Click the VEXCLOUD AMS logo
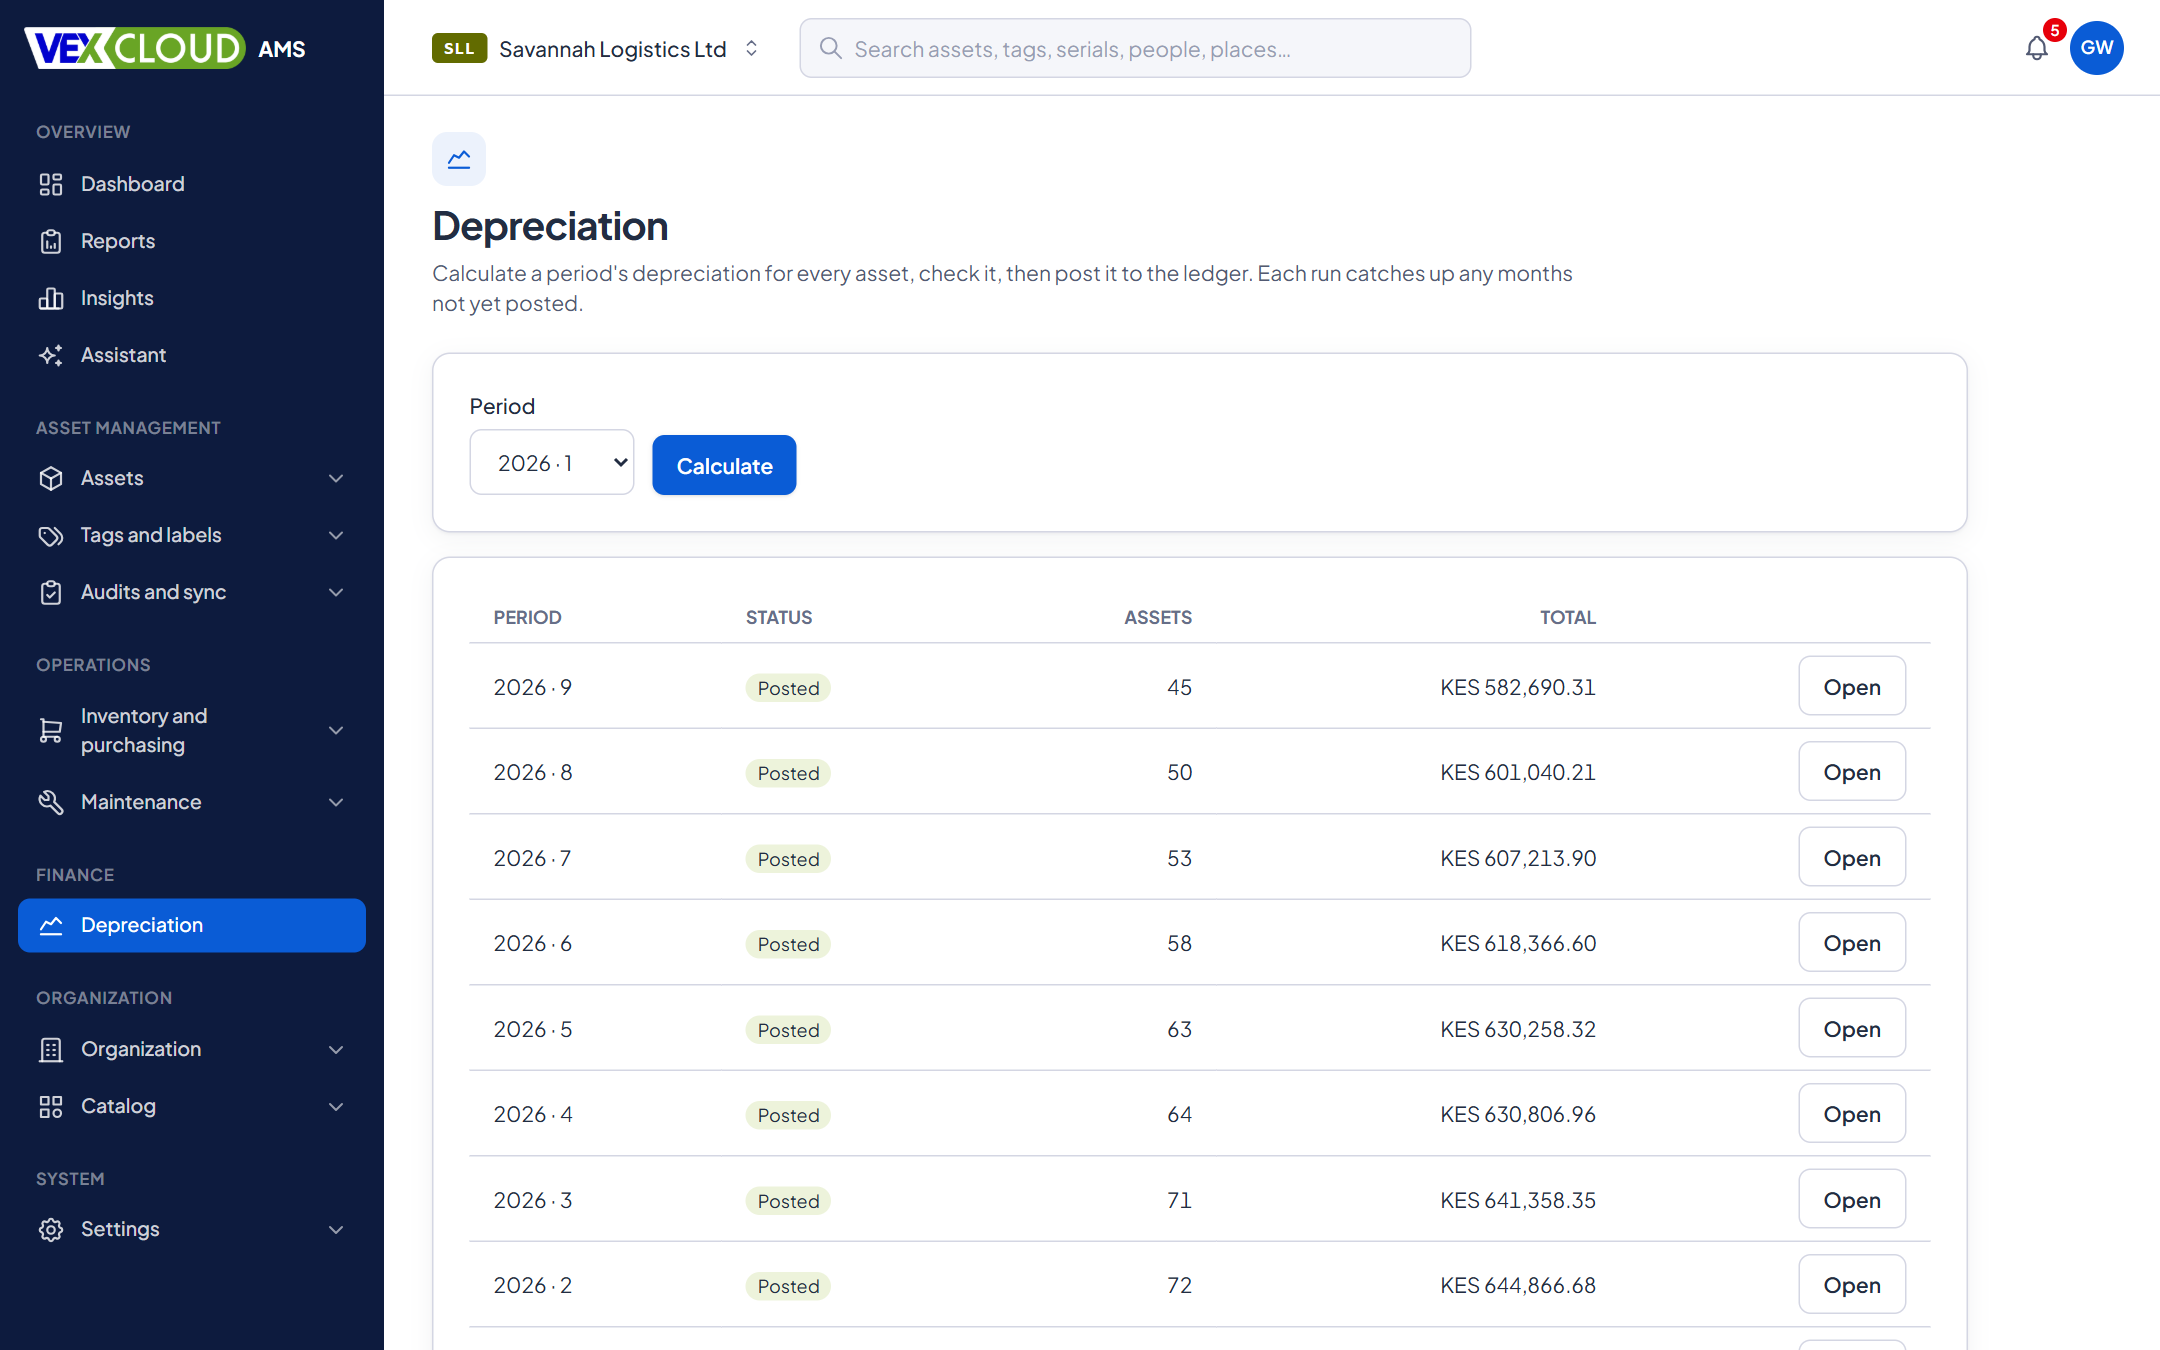 click(x=165, y=48)
